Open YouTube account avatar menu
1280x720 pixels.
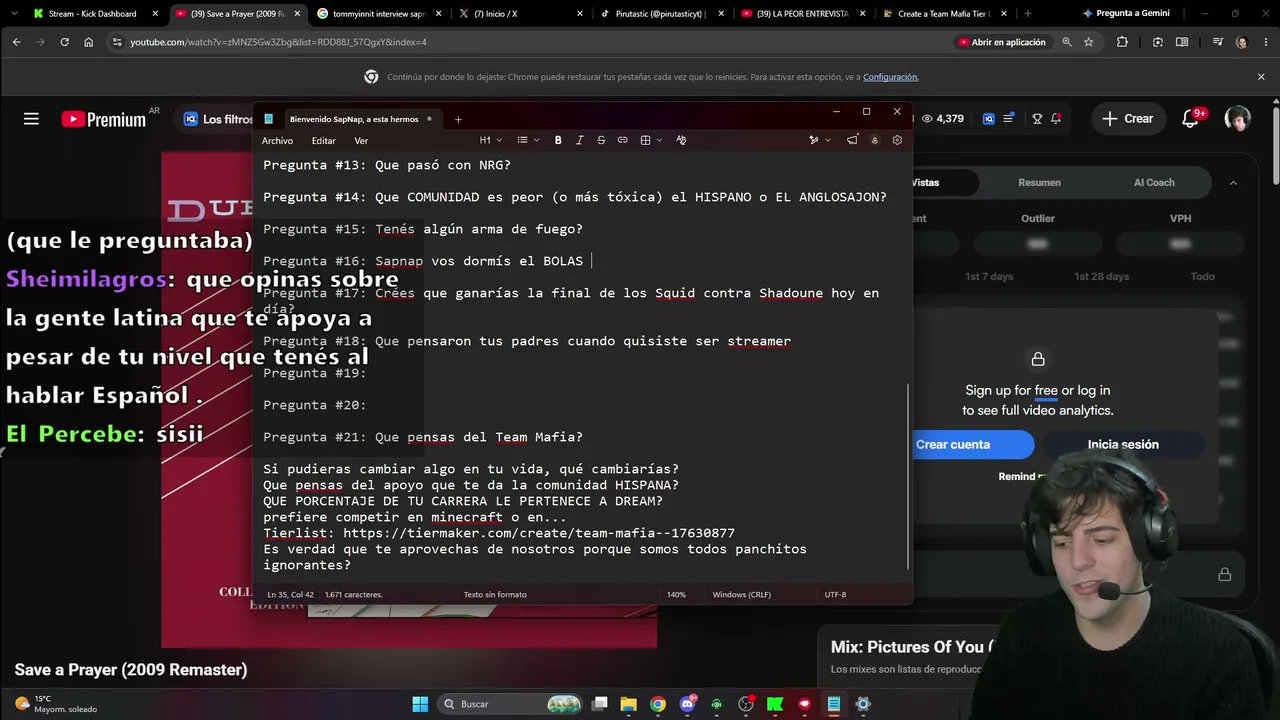(x=1238, y=119)
